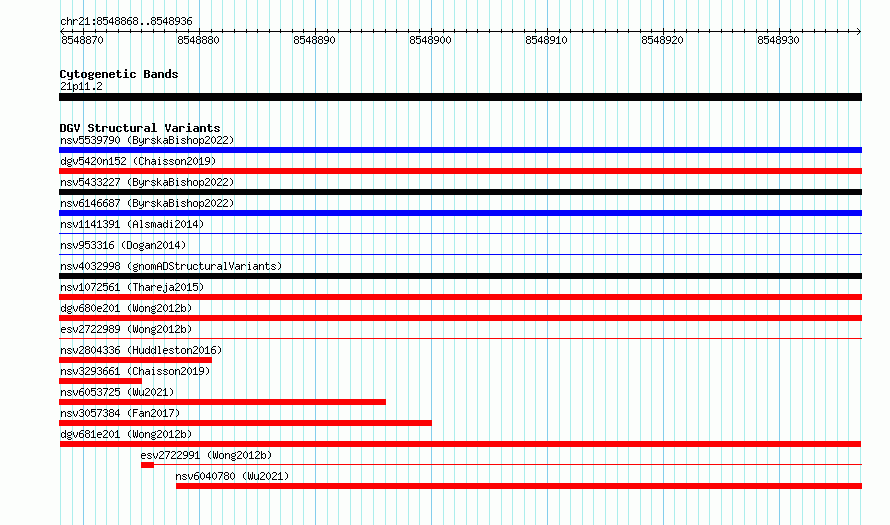Click the short red bar for nsv3293661
890x525 pixels.
pyautogui.click(x=100, y=381)
